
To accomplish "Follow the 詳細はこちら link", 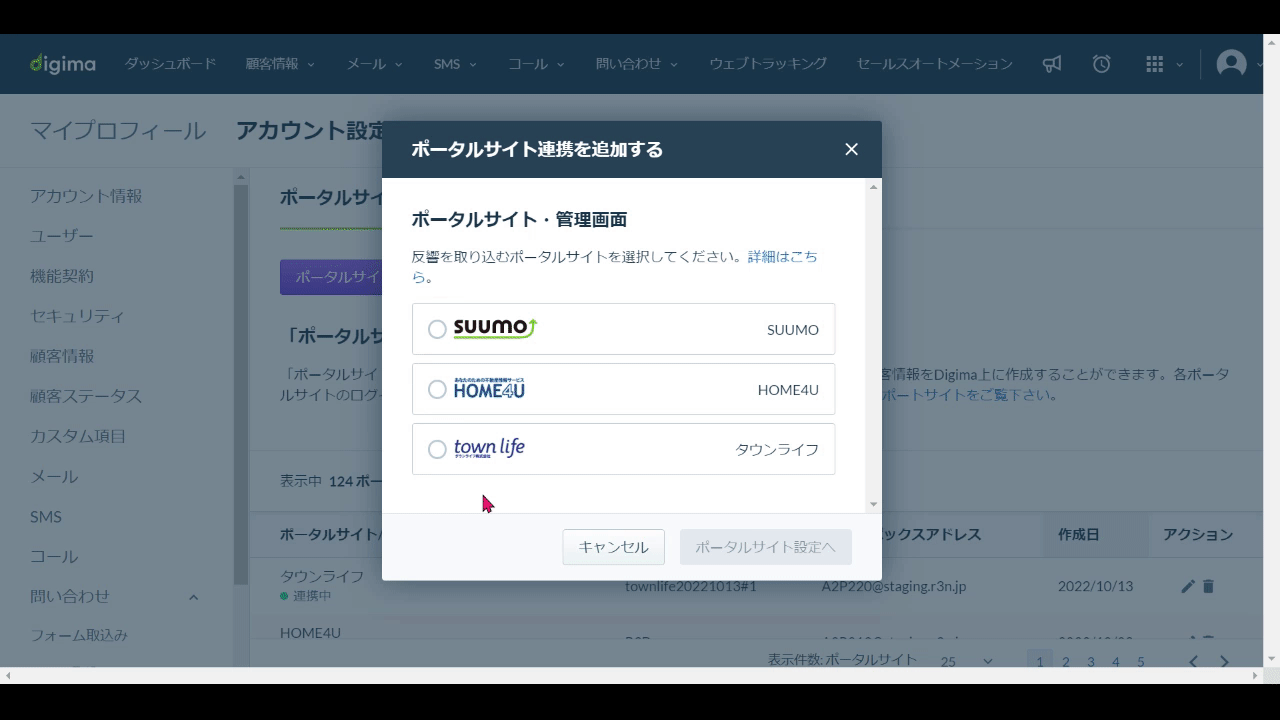I will tap(782, 257).
